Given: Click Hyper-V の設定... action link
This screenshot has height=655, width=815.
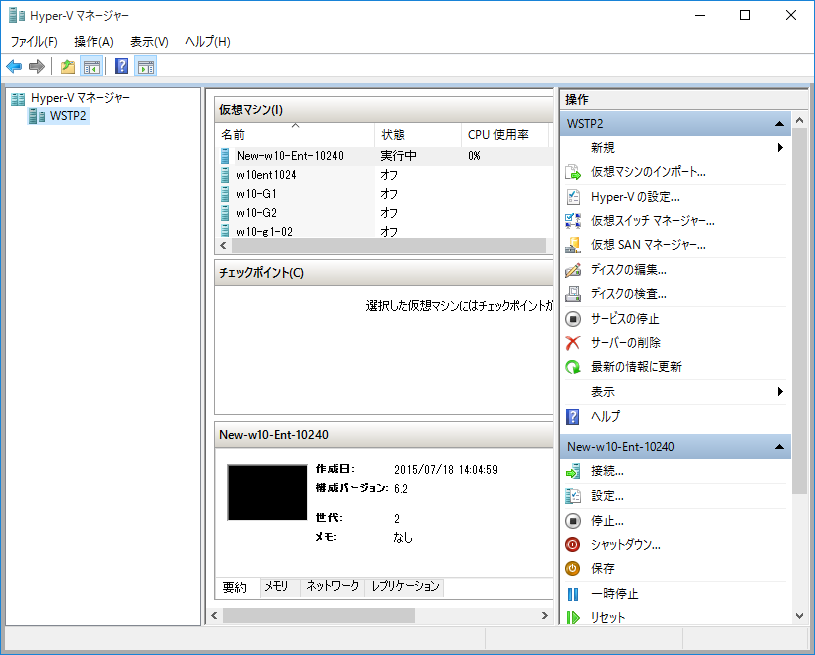Looking at the screenshot, I should (635, 196).
